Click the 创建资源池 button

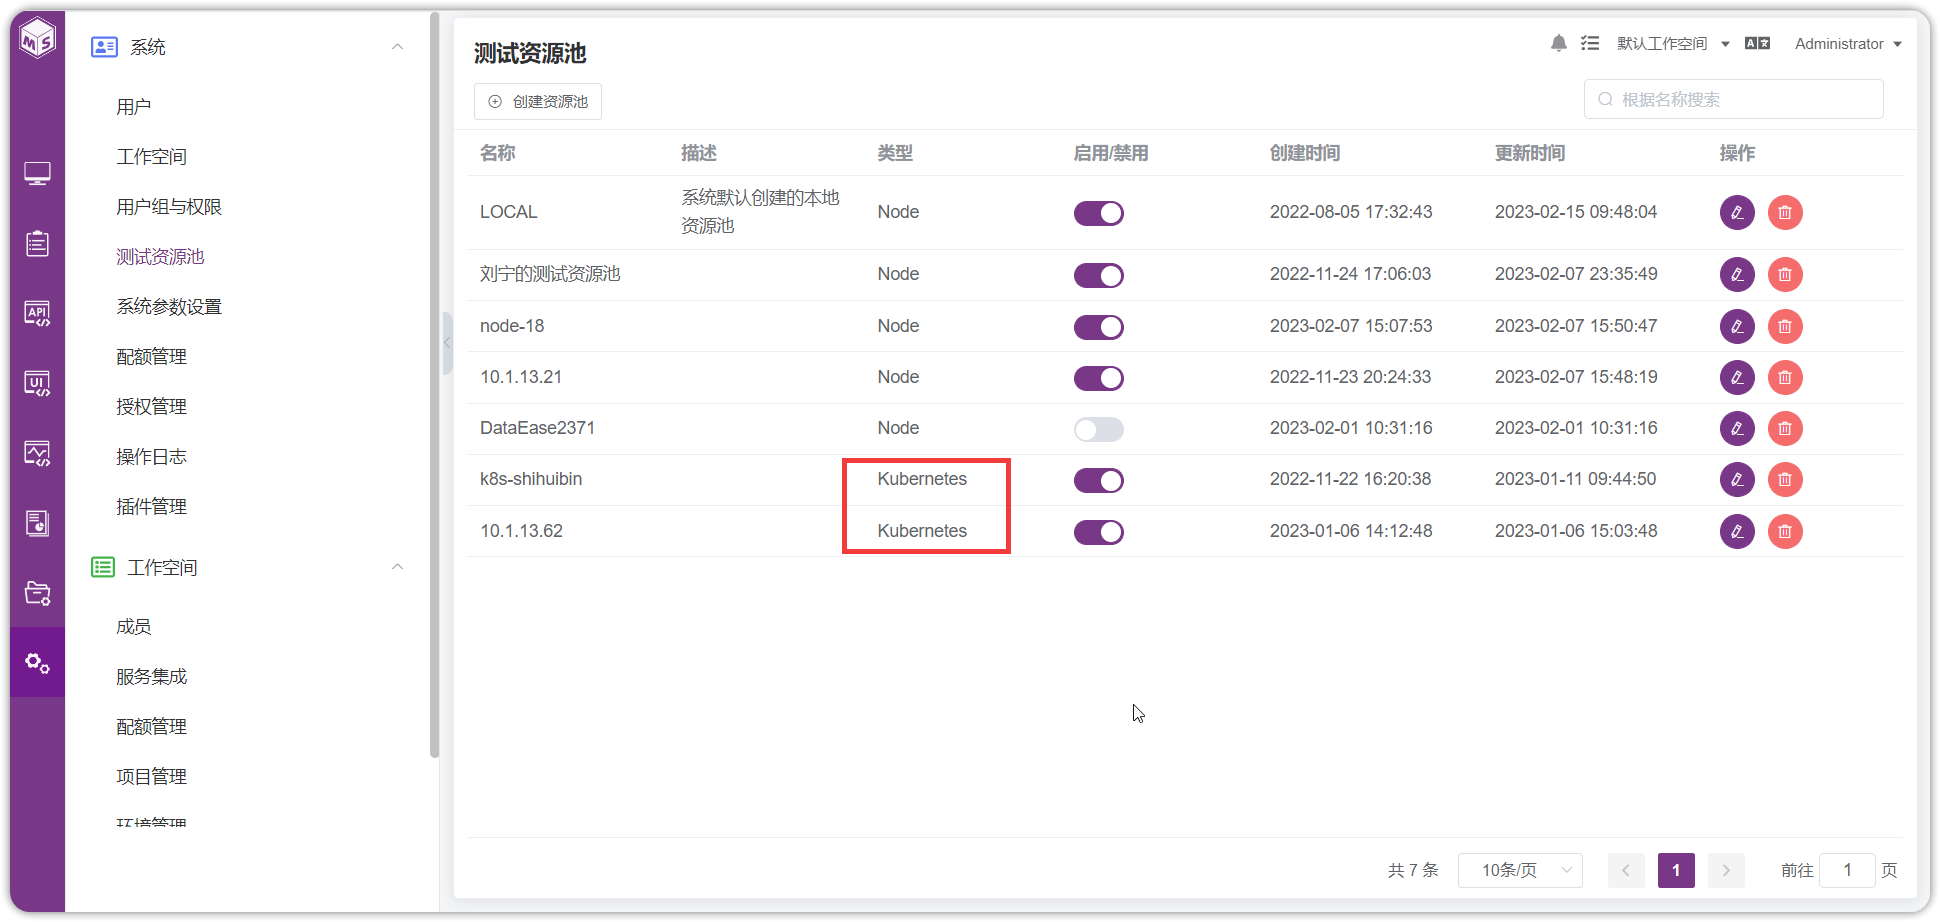click(x=538, y=101)
